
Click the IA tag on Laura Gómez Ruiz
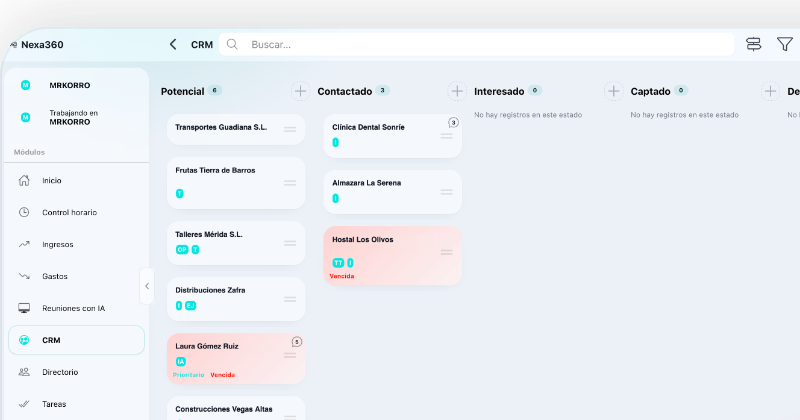pyautogui.click(x=181, y=362)
